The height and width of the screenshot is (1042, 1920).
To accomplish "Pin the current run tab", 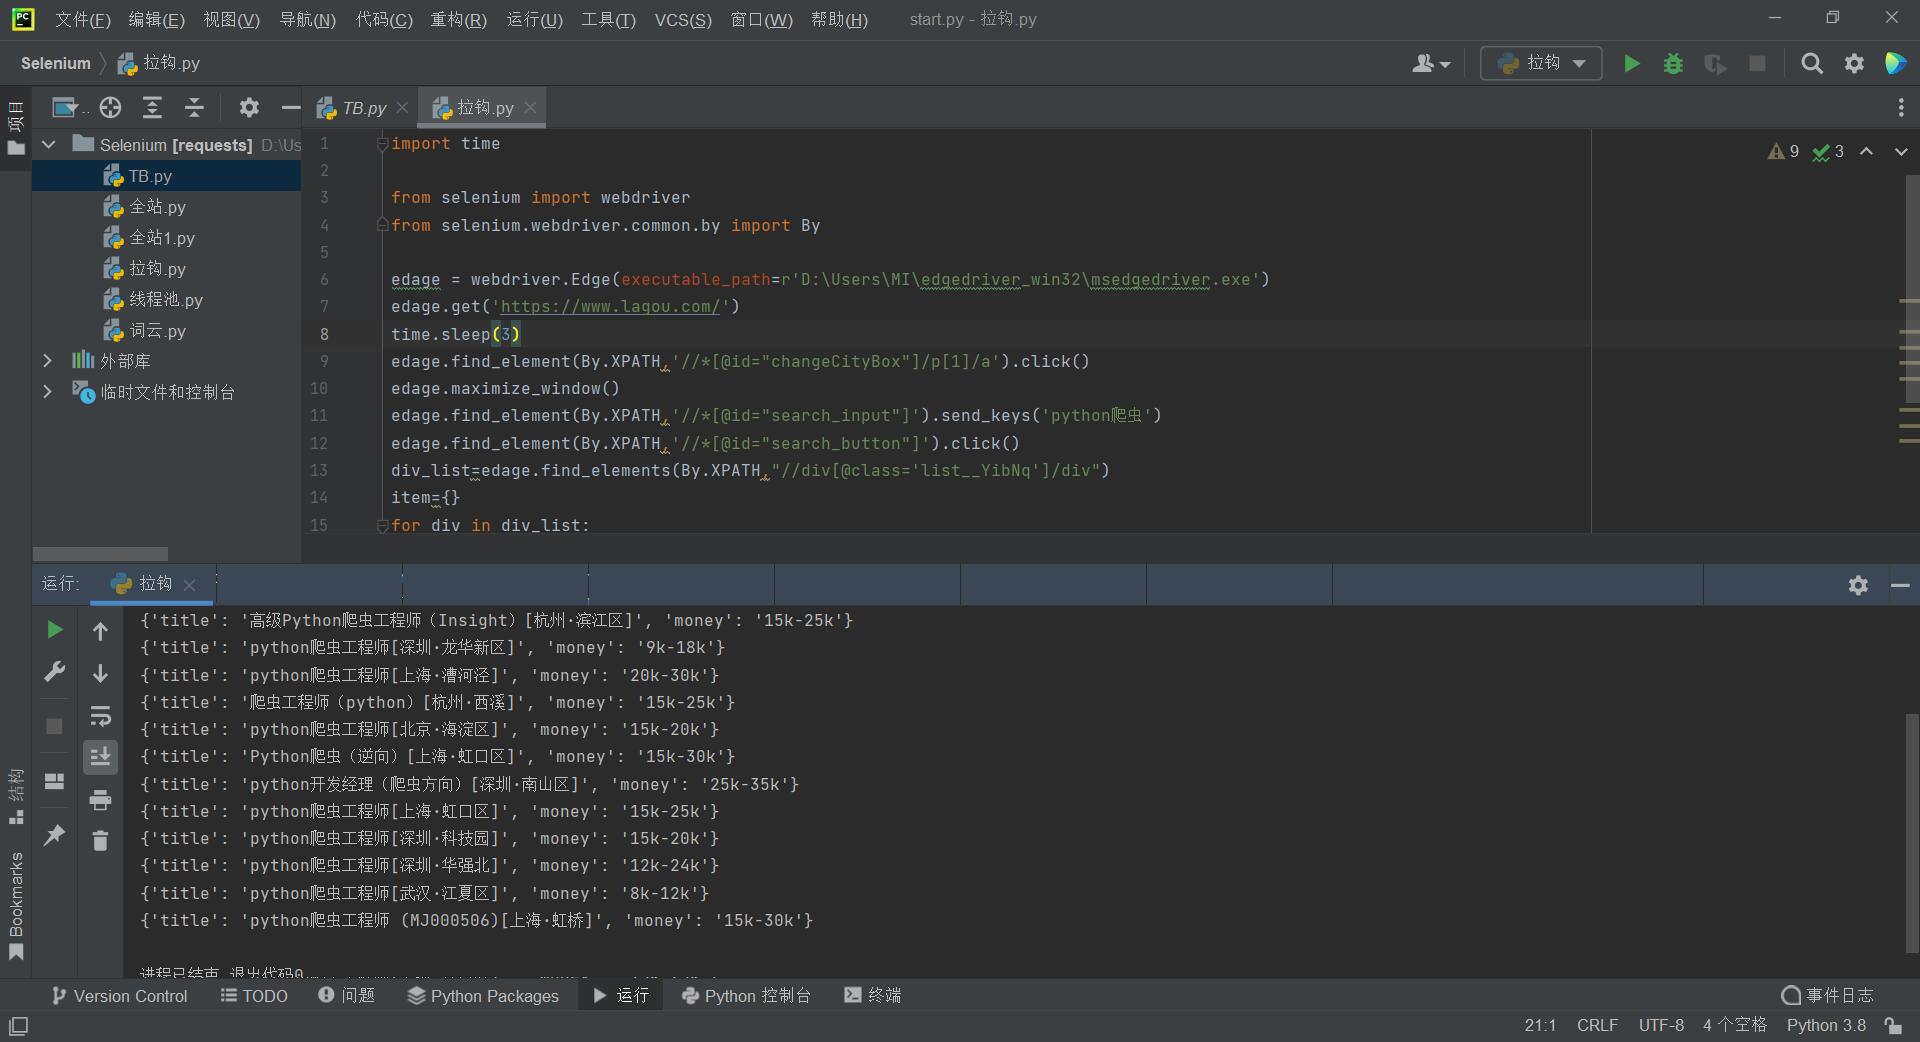I will pyautogui.click(x=55, y=834).
